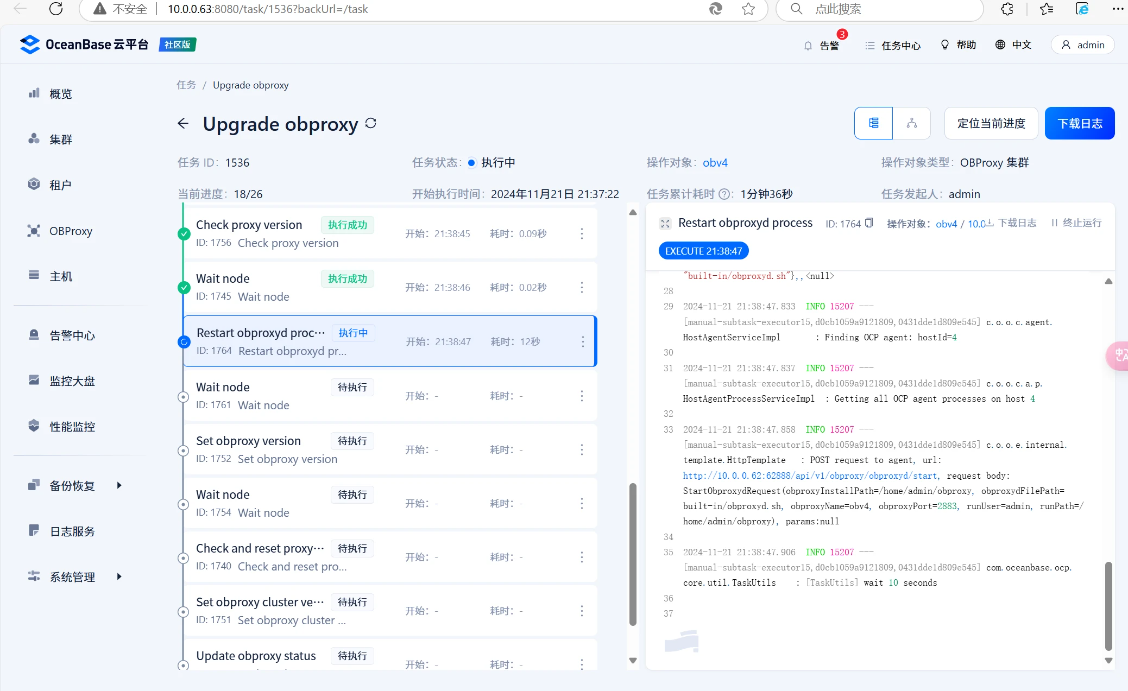Image resolution: width=1128 pixels, height=691 pixels.
Task: Go to 监控大盘 in the sidebar
Action: pyautogui.click(x=72, y=381)
